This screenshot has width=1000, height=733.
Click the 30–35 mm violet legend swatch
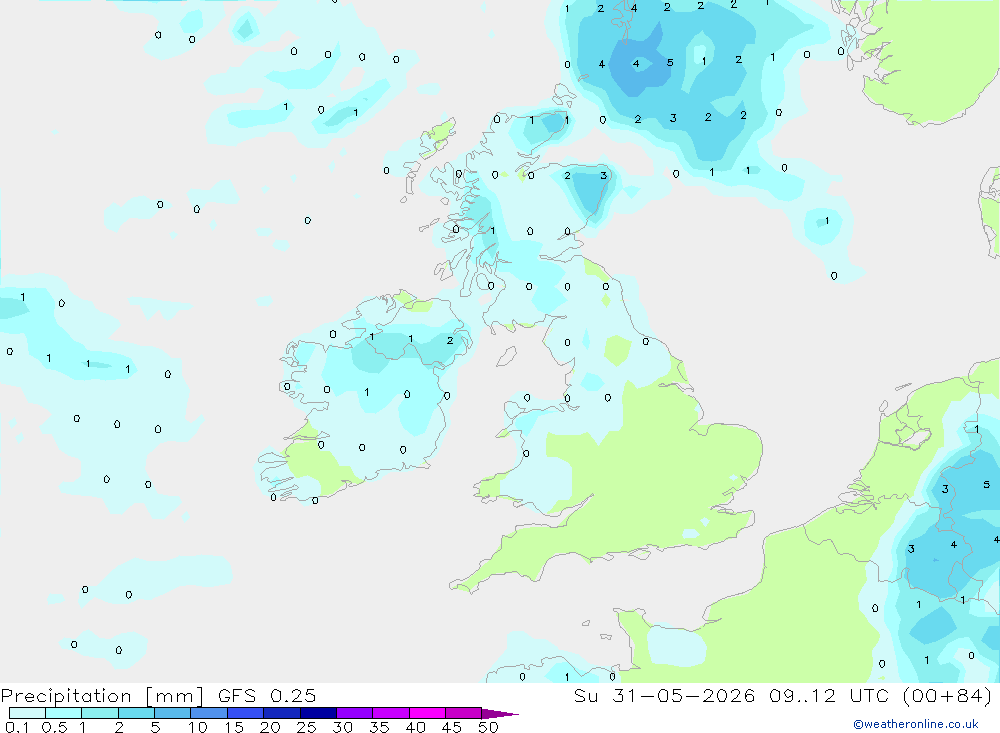(354, 713)
